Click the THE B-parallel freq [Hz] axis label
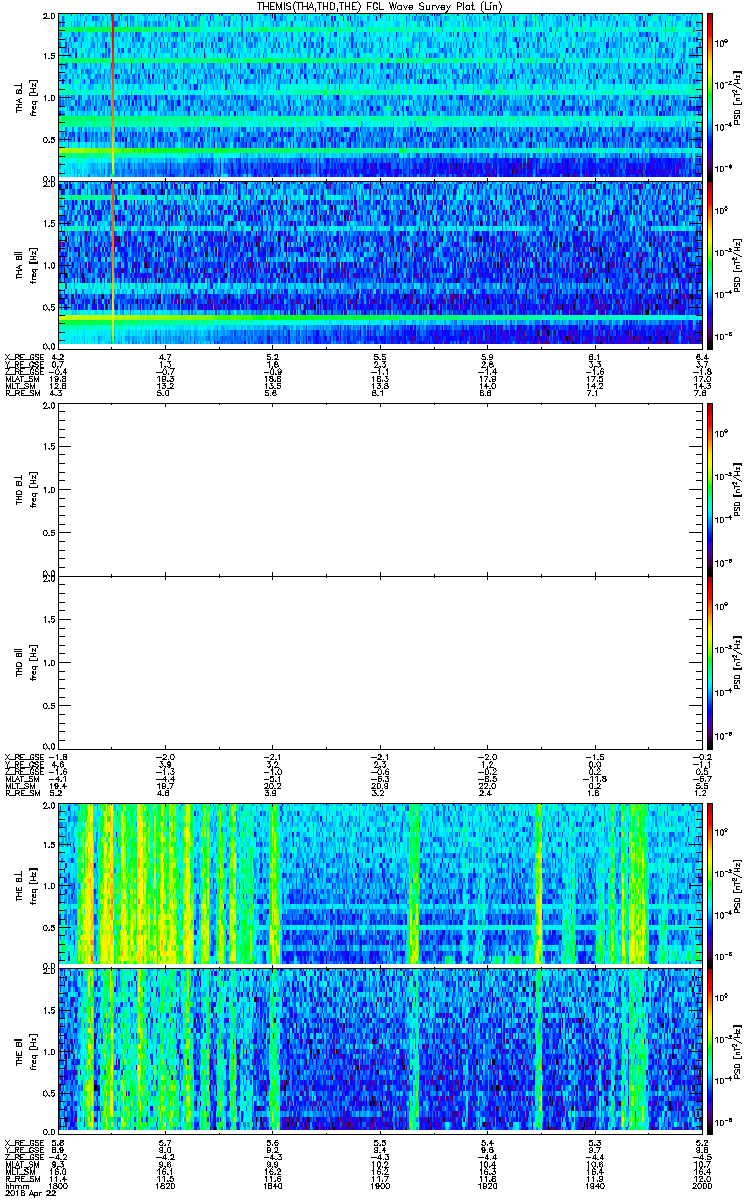The height and width of the screenshot is (1200, 750). coord(26,1050)
